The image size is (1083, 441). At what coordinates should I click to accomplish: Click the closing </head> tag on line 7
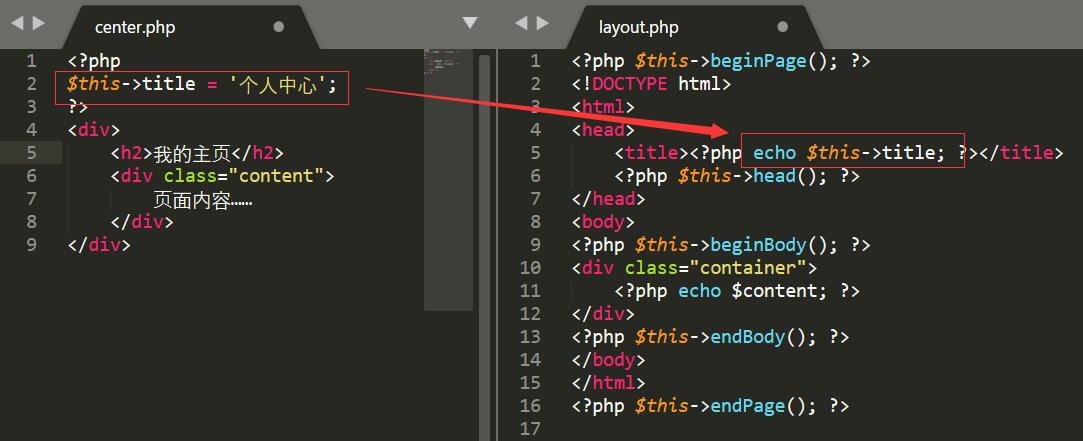pyautogui.click(x=609, y=199)
